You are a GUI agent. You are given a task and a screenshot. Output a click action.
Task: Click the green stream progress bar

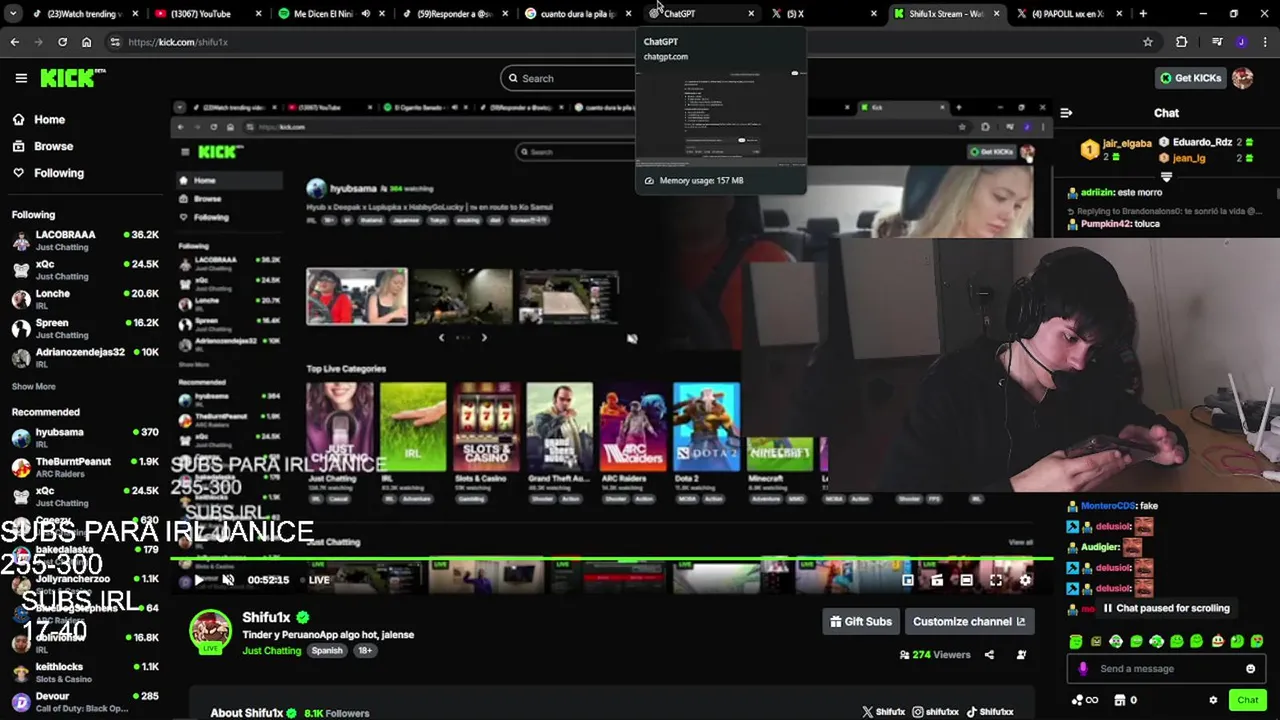[612, 560]
